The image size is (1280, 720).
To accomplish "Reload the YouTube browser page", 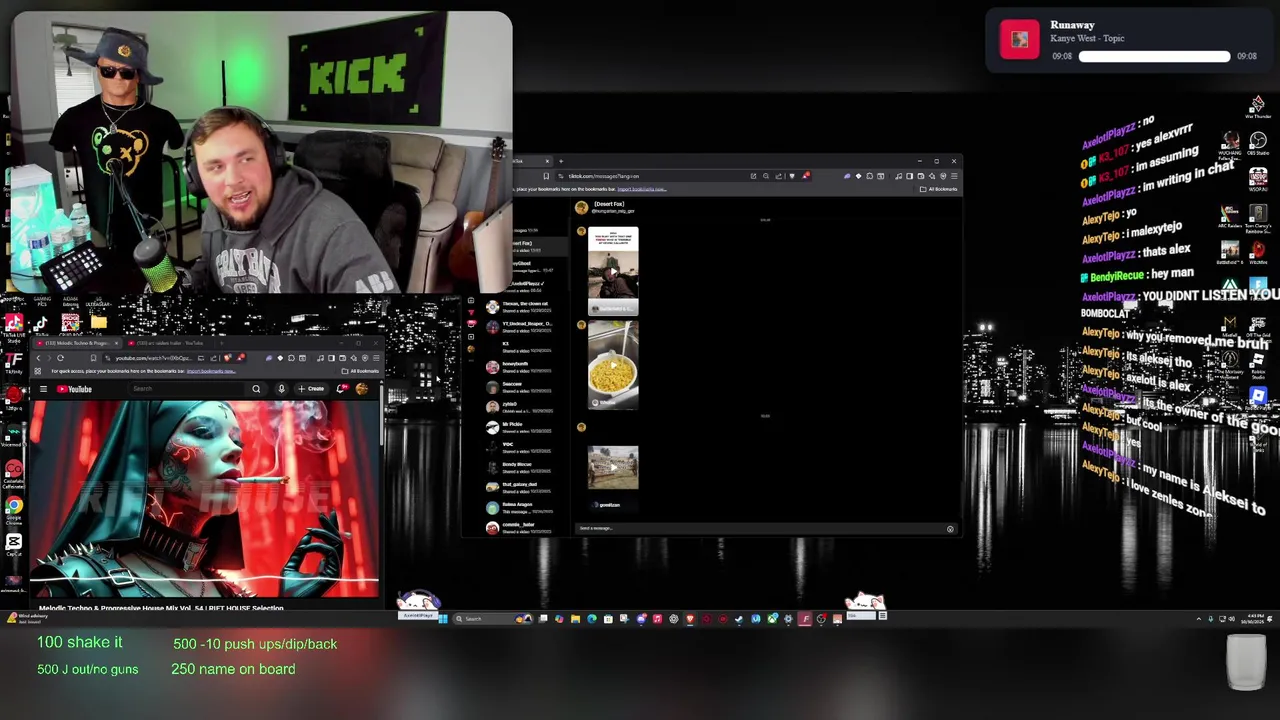I will coord(60,358).
